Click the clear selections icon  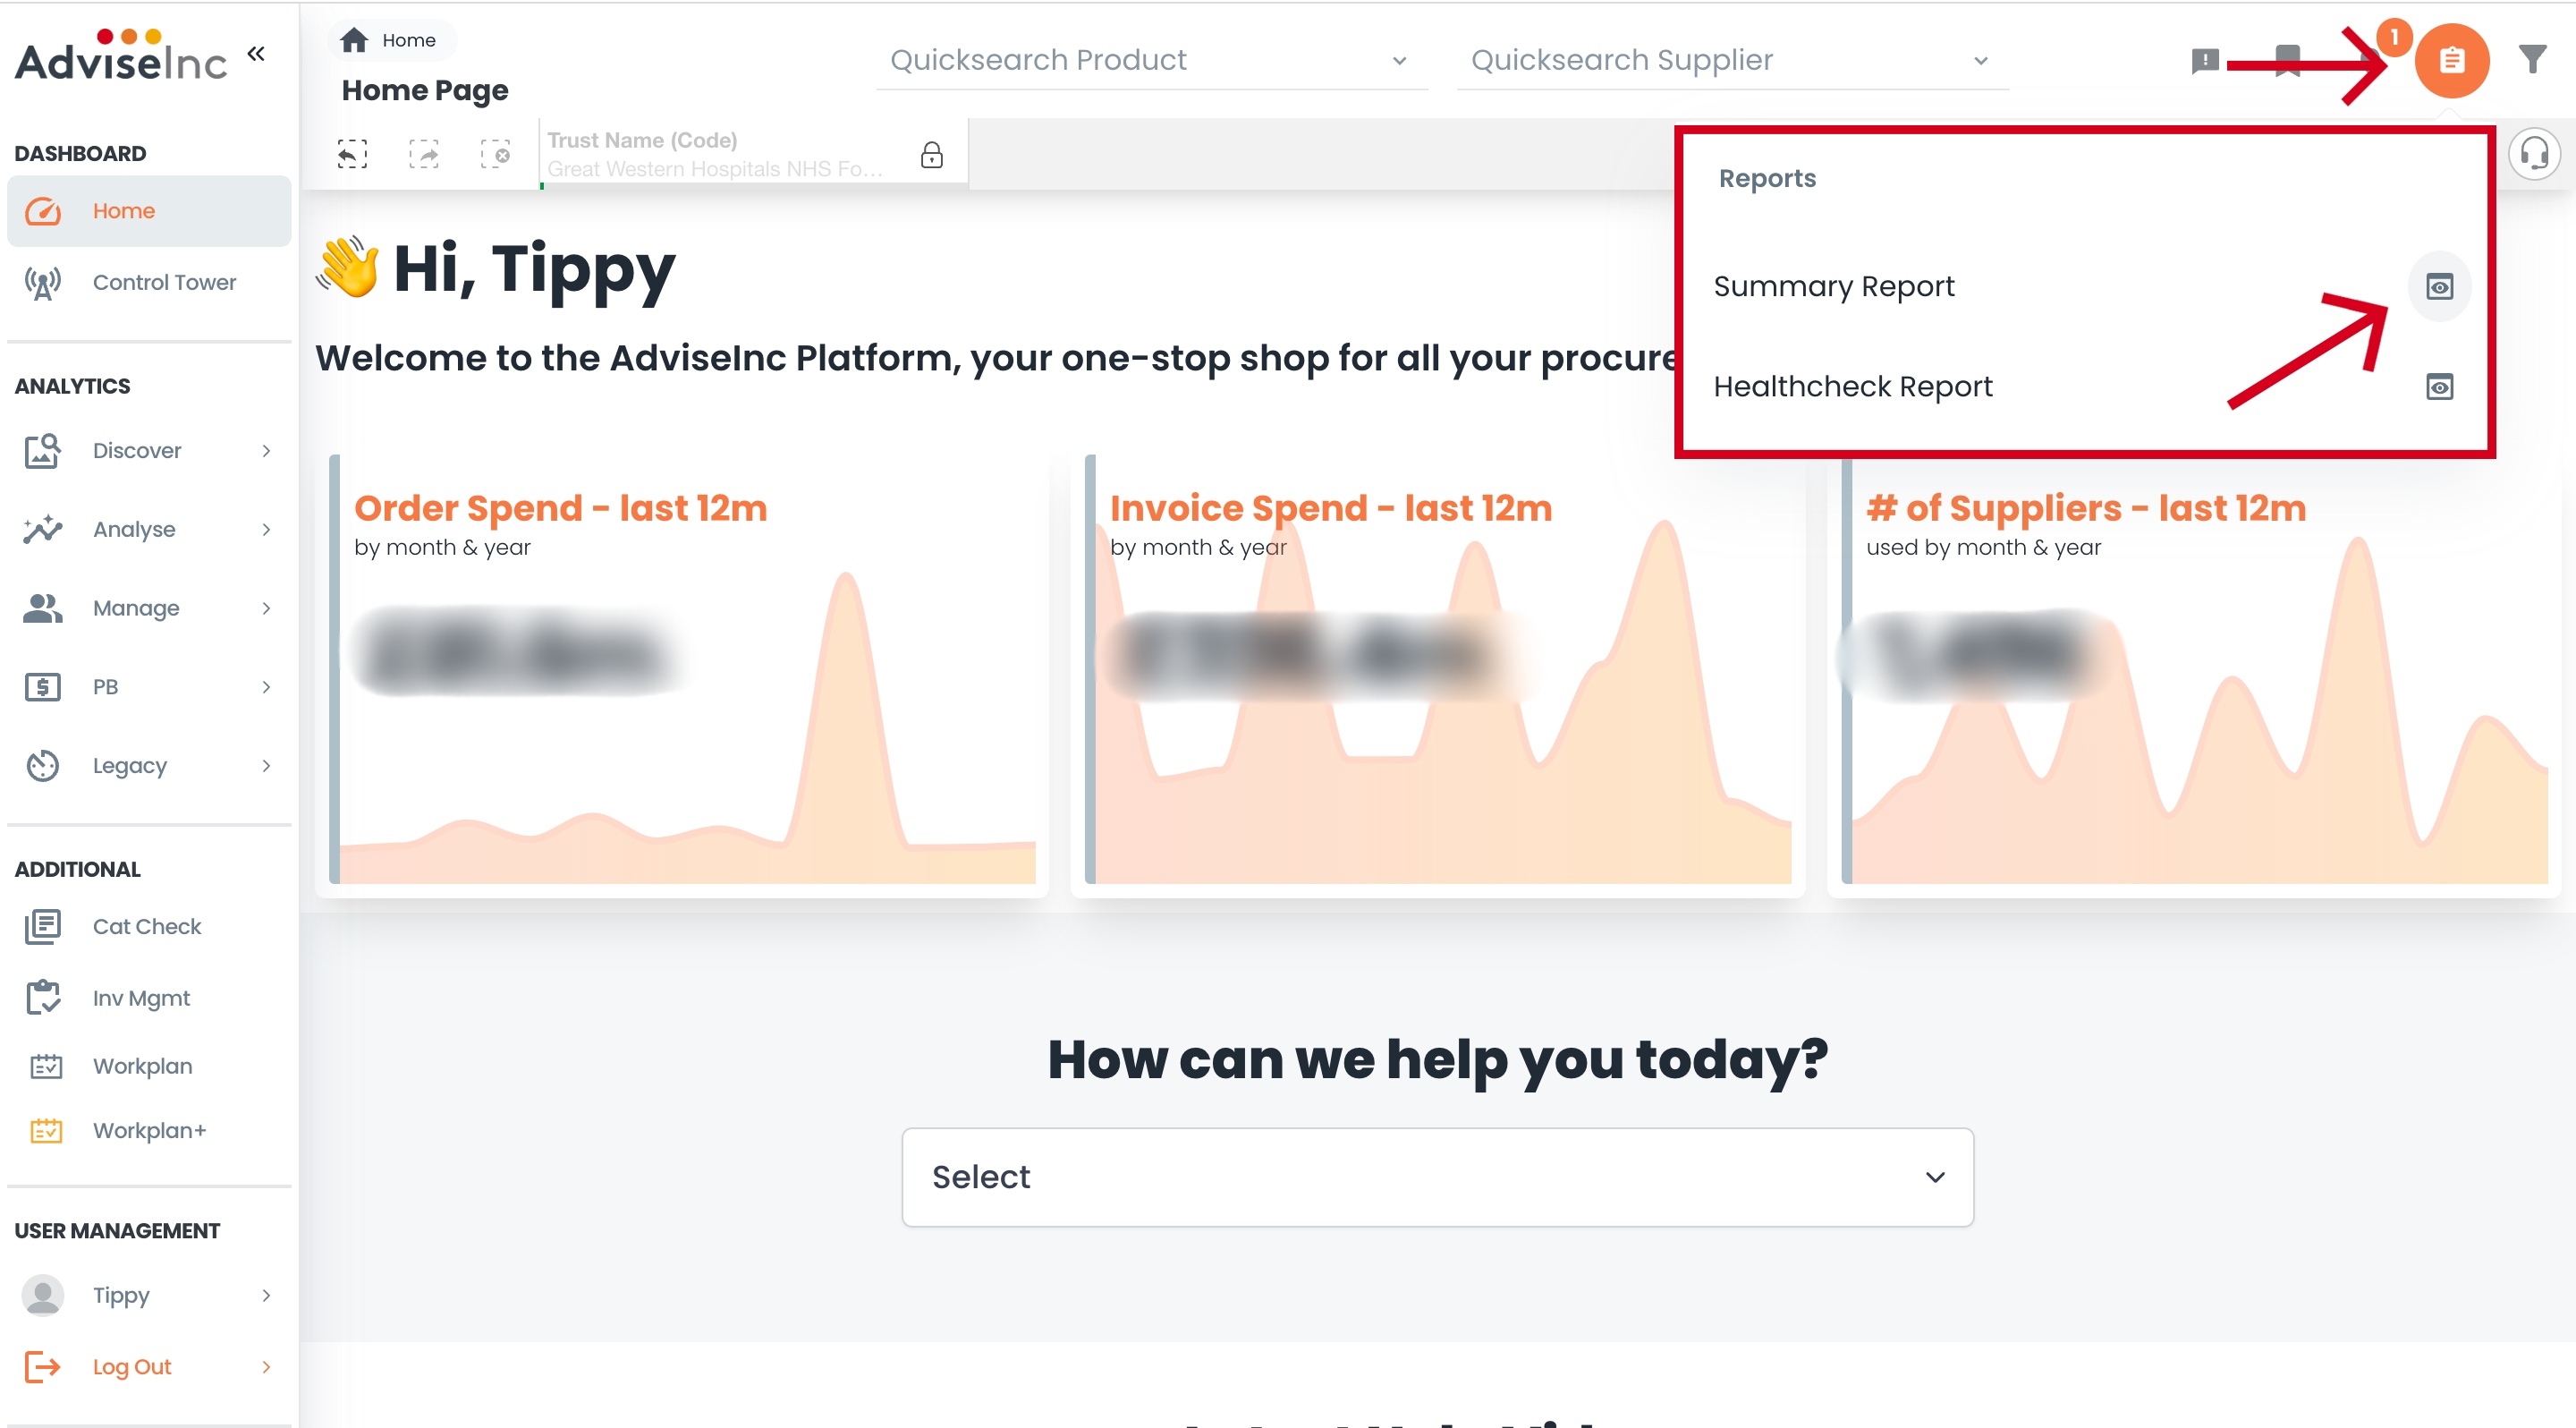tap(495, 154)
